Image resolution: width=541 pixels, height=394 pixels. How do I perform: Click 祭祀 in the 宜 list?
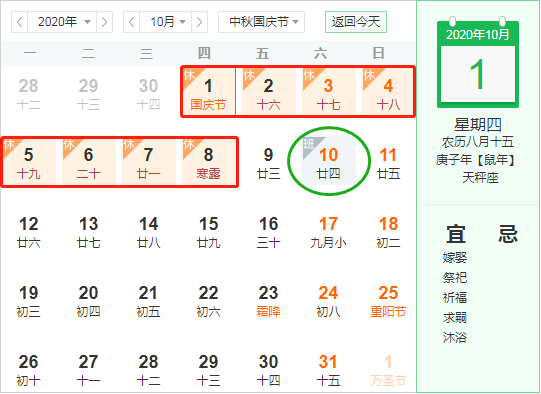point(455,277)
